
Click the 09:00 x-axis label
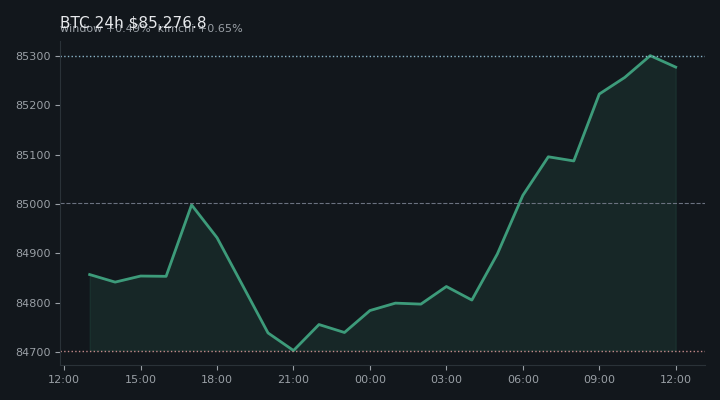[x=599, y=379]
